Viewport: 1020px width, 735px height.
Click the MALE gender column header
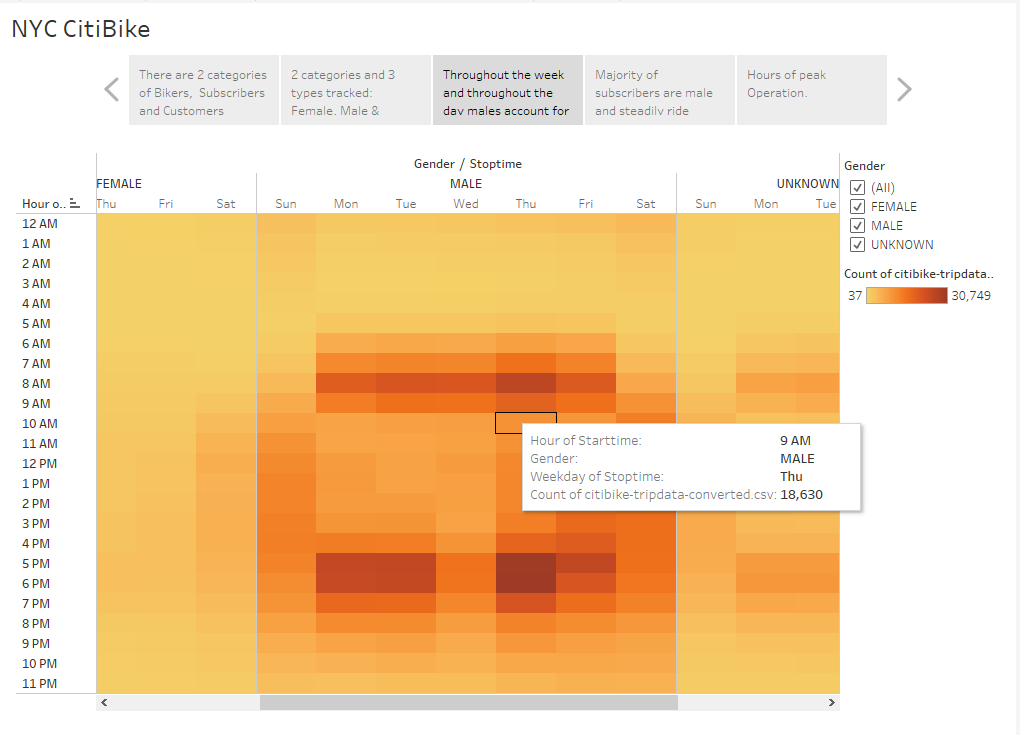[466, 184]
